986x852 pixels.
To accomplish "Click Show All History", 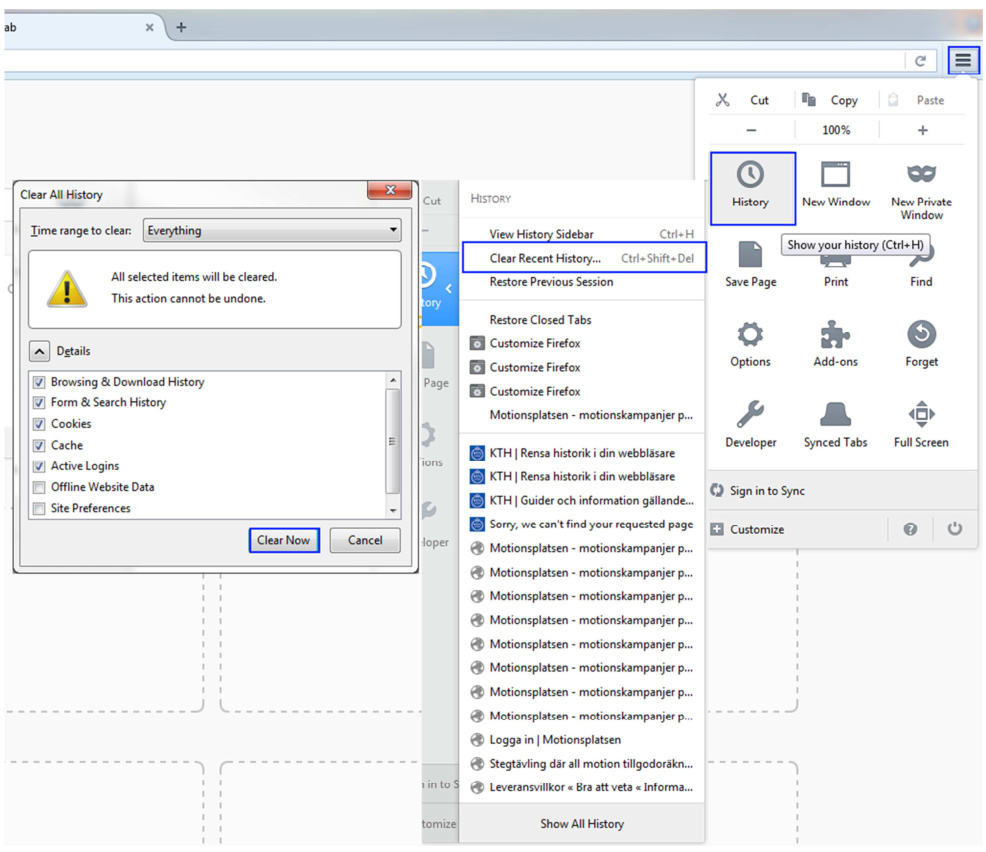I will (581, 824).
